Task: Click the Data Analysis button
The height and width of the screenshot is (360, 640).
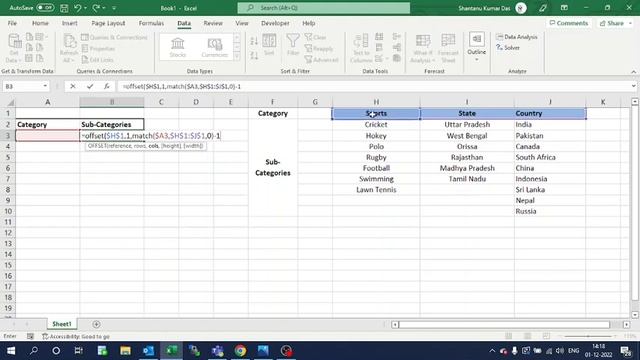Action: [517, 37]
